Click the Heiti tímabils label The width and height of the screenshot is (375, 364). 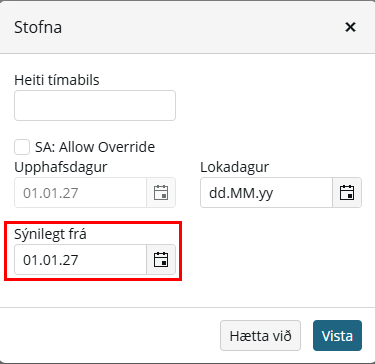point(57,80)
